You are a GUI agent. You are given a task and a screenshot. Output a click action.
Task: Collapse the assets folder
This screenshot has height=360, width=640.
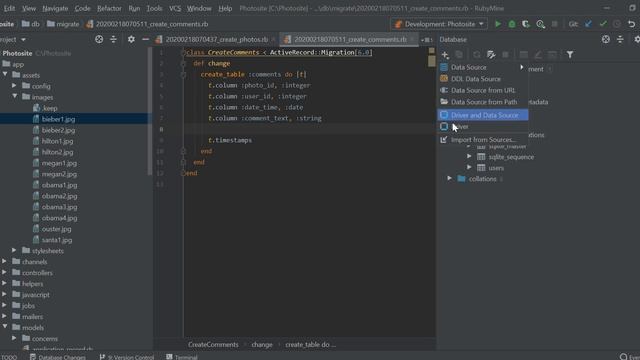click(5, 75)
